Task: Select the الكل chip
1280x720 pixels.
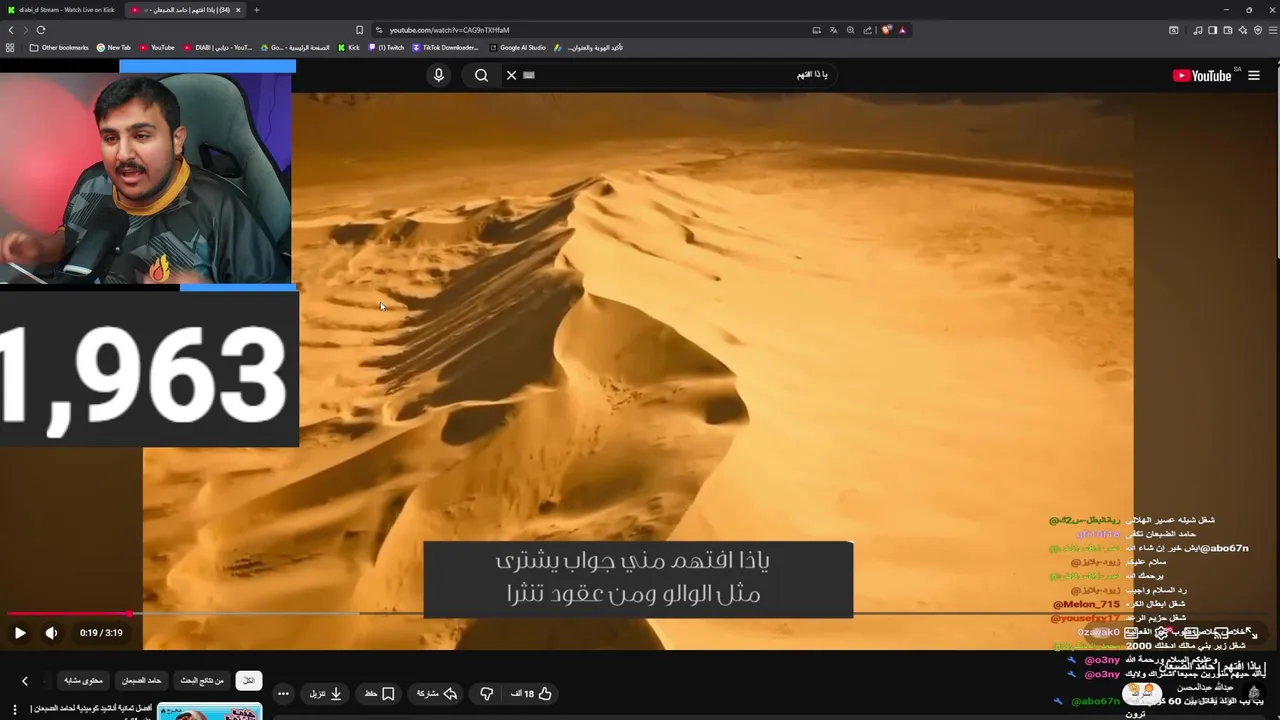Action: pyautogui.click(x=249, y=681)
